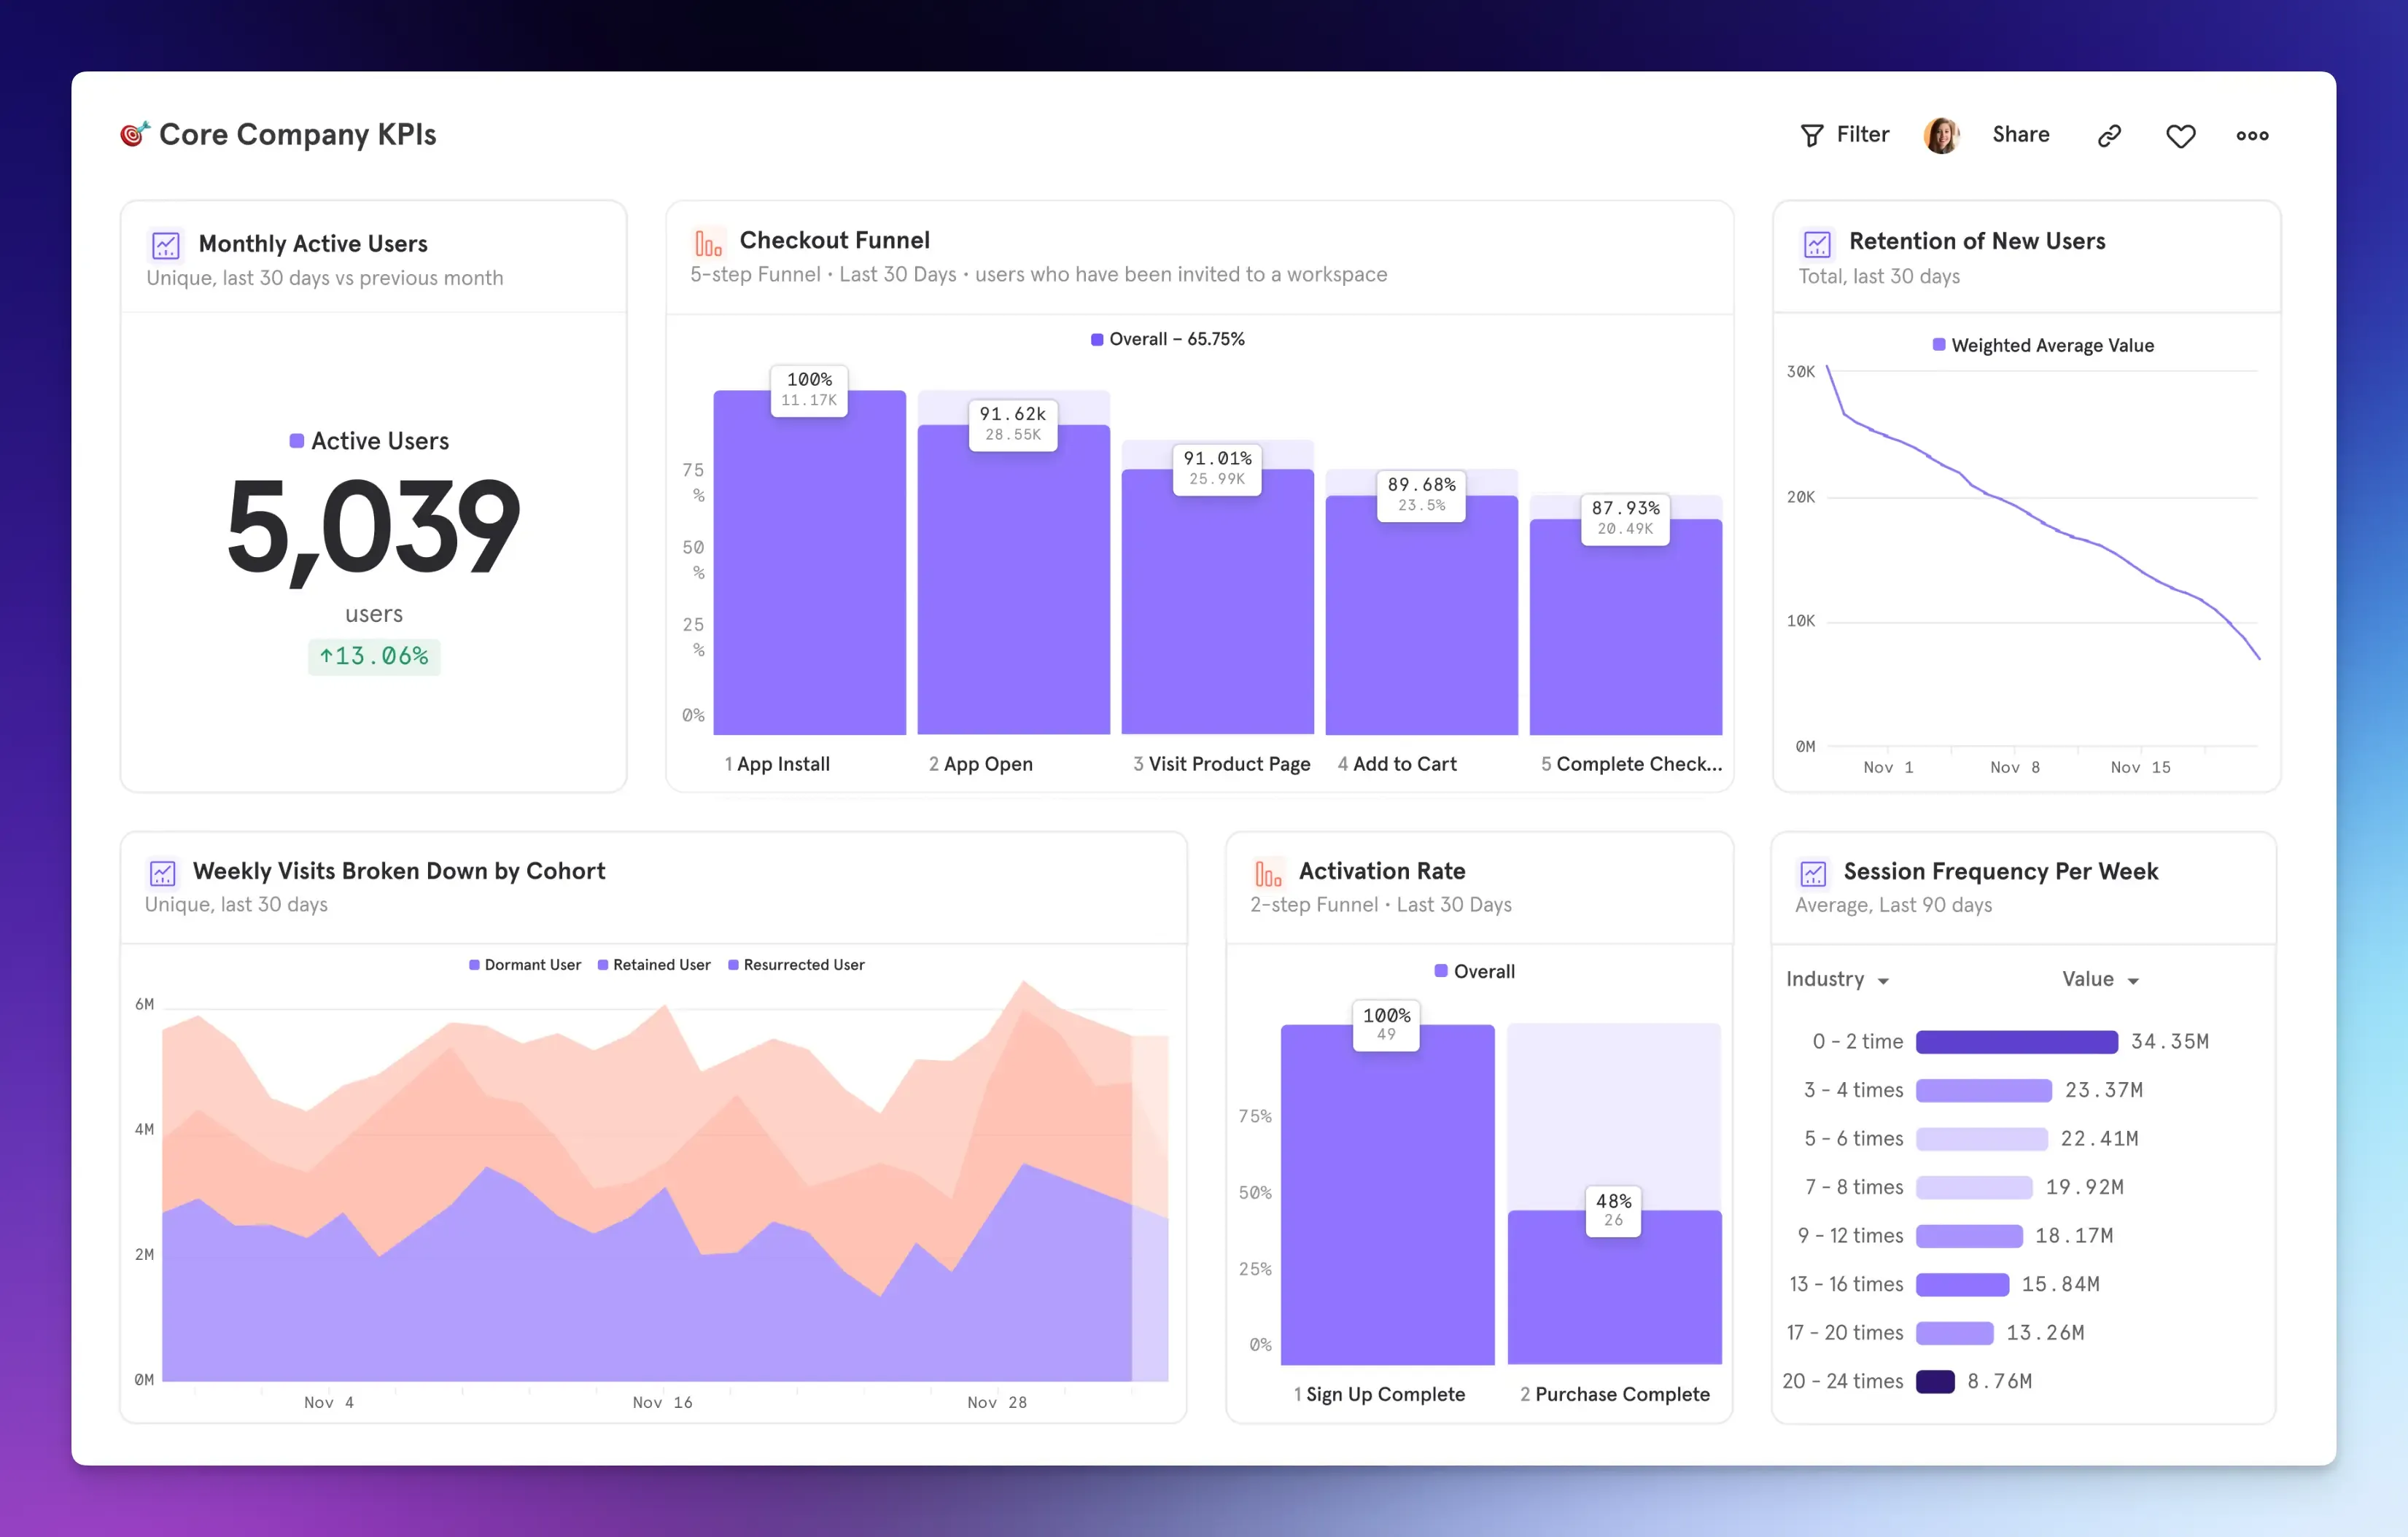Click the Activation Rate funnel icon
Screen dimensions: 2408x1537
[1267, 874]
